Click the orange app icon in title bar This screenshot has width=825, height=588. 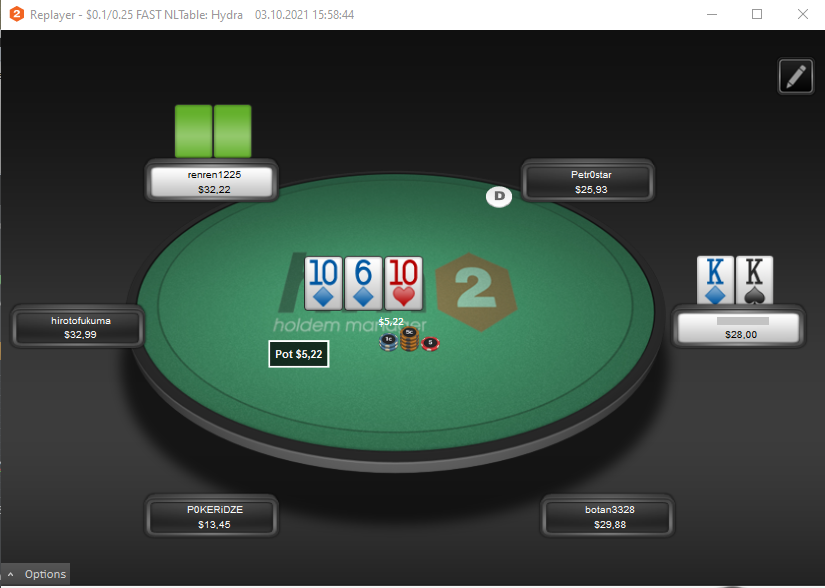click(17, 14)
